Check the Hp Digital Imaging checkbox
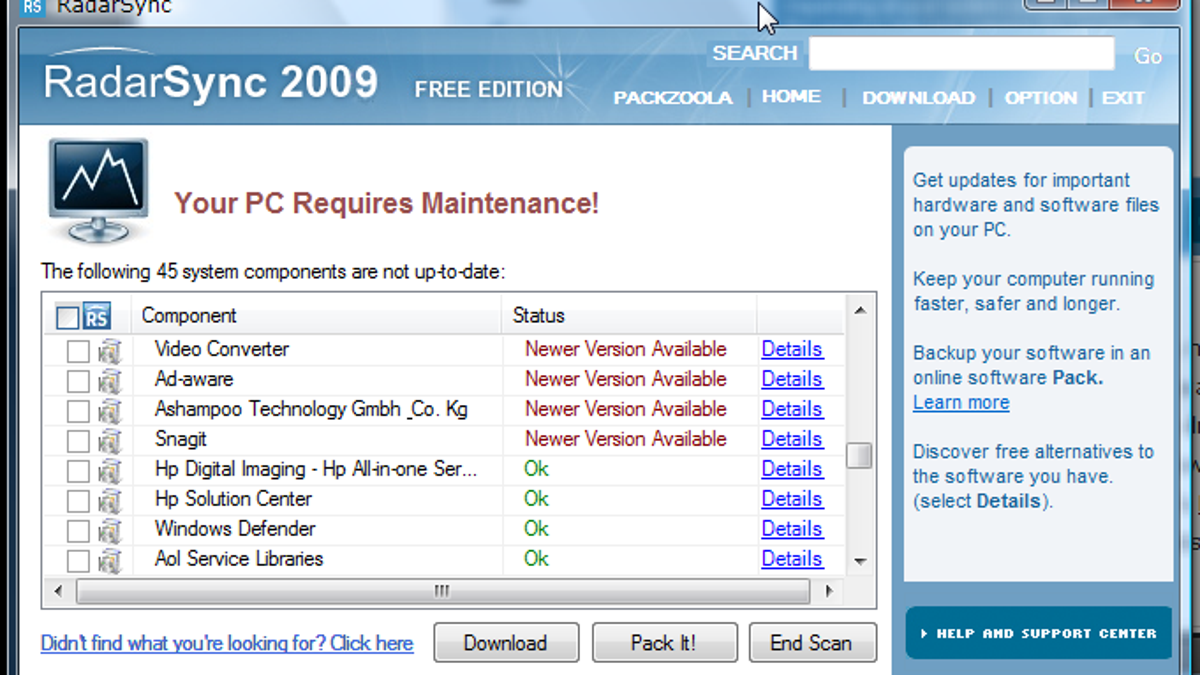1200x675 pixels. tap(77, 472)
